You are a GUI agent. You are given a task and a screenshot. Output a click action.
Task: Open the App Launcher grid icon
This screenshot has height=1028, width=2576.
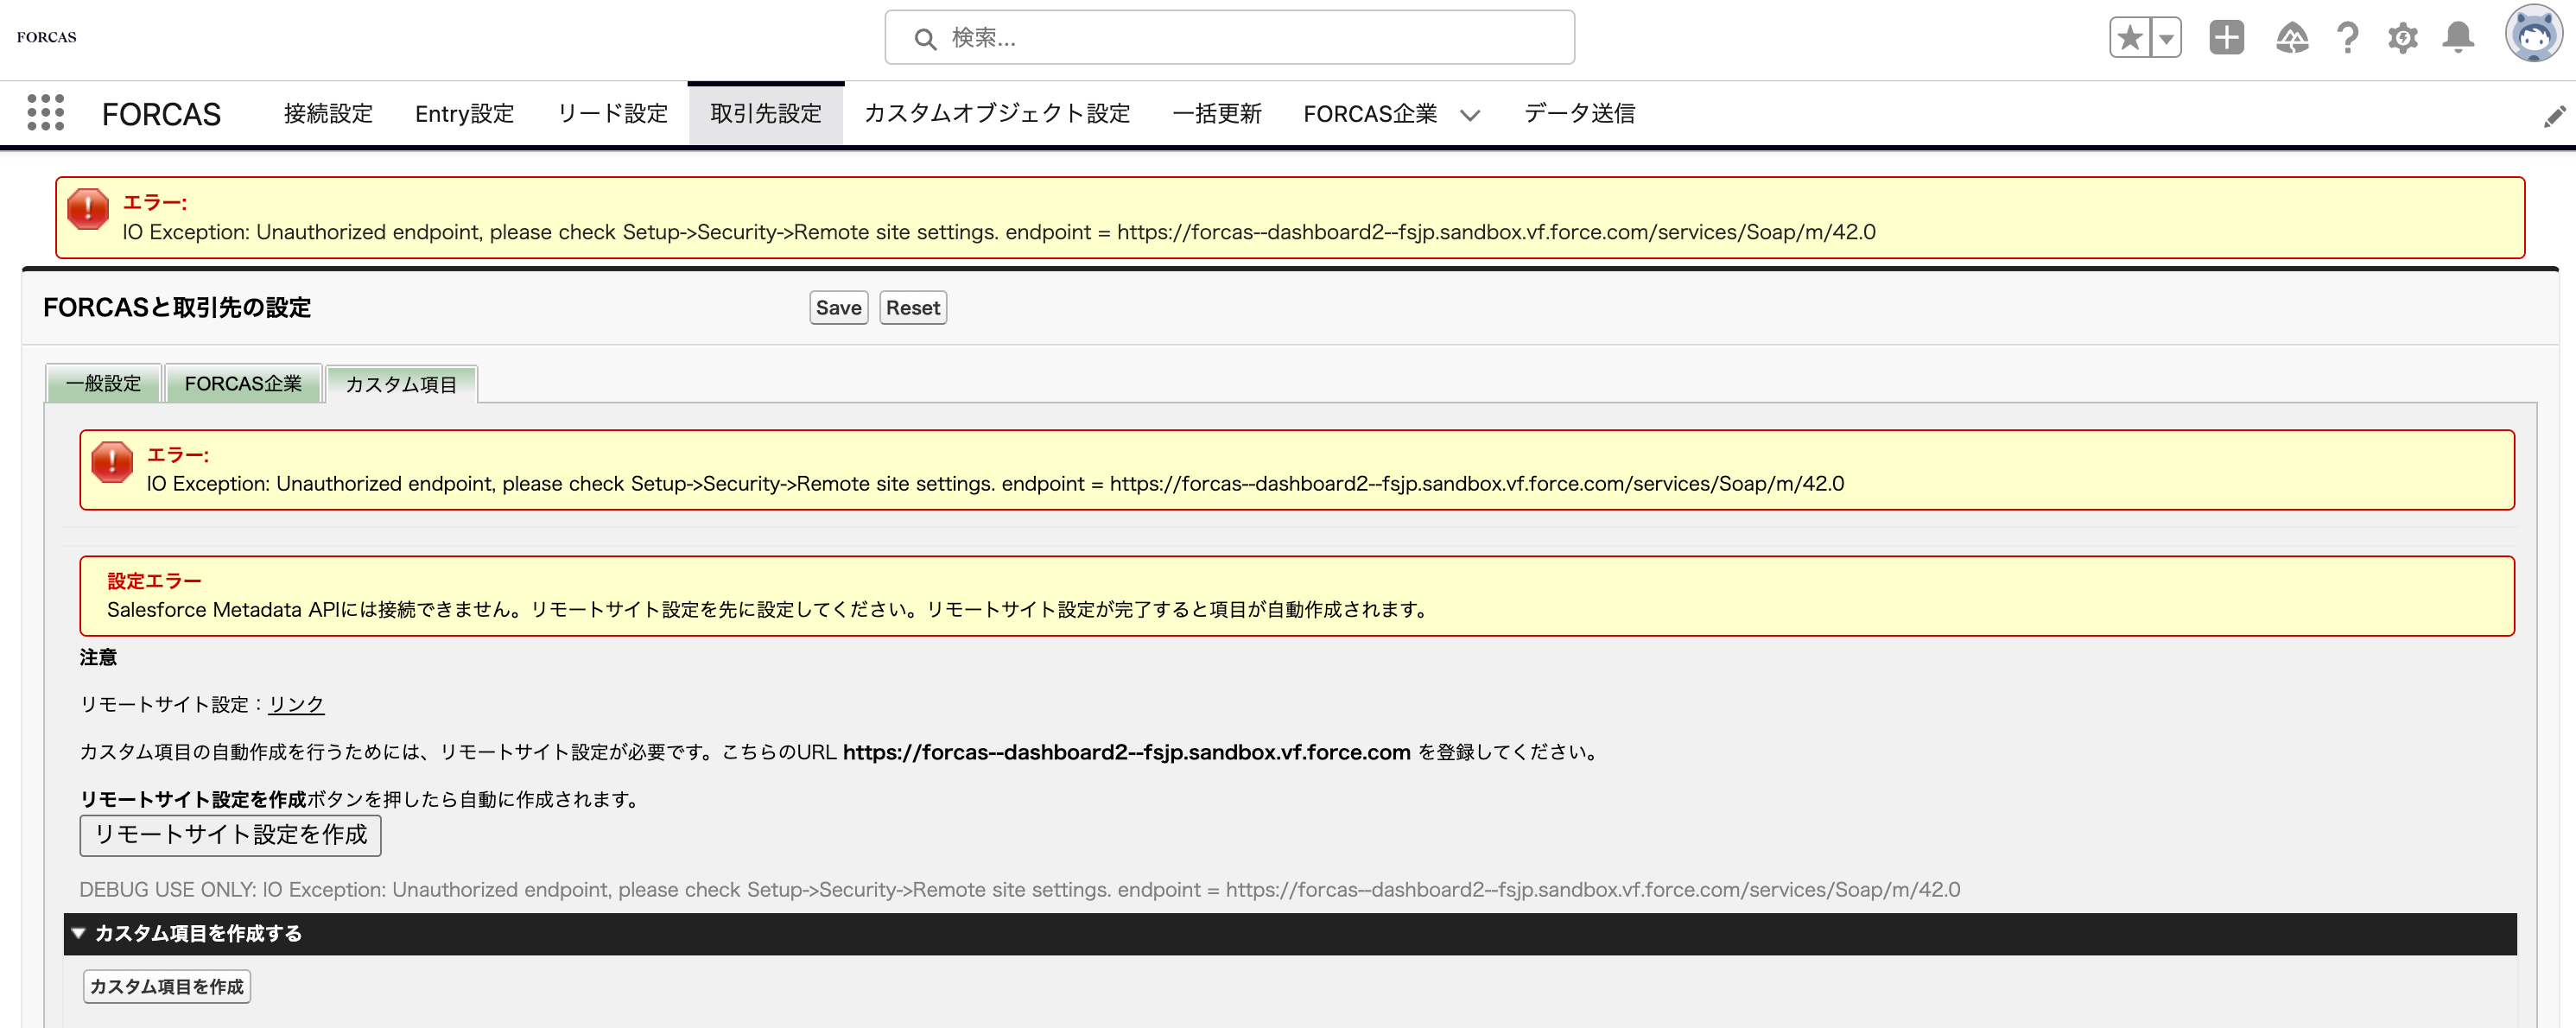pyautogui.click(x=44, y=113)
